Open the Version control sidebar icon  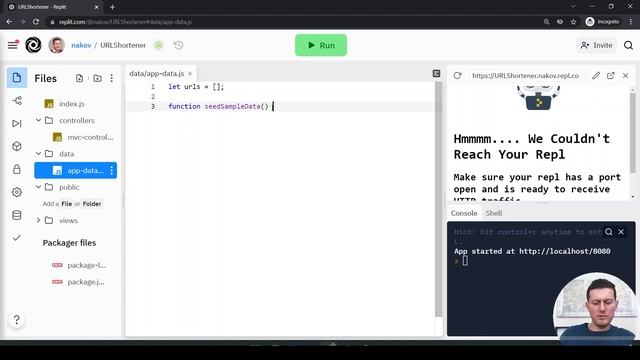(17, 100)
